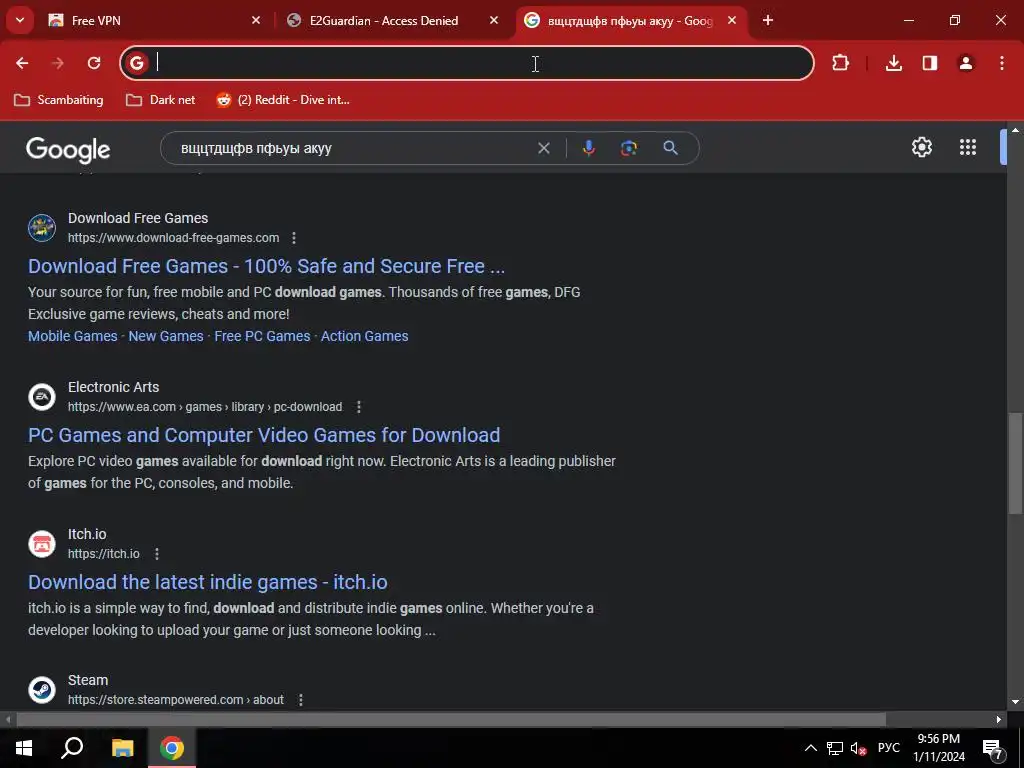Viewport: 1024px width, 768px height.
Task: Search by image with Google Lens icon
Action: (629, 148)
